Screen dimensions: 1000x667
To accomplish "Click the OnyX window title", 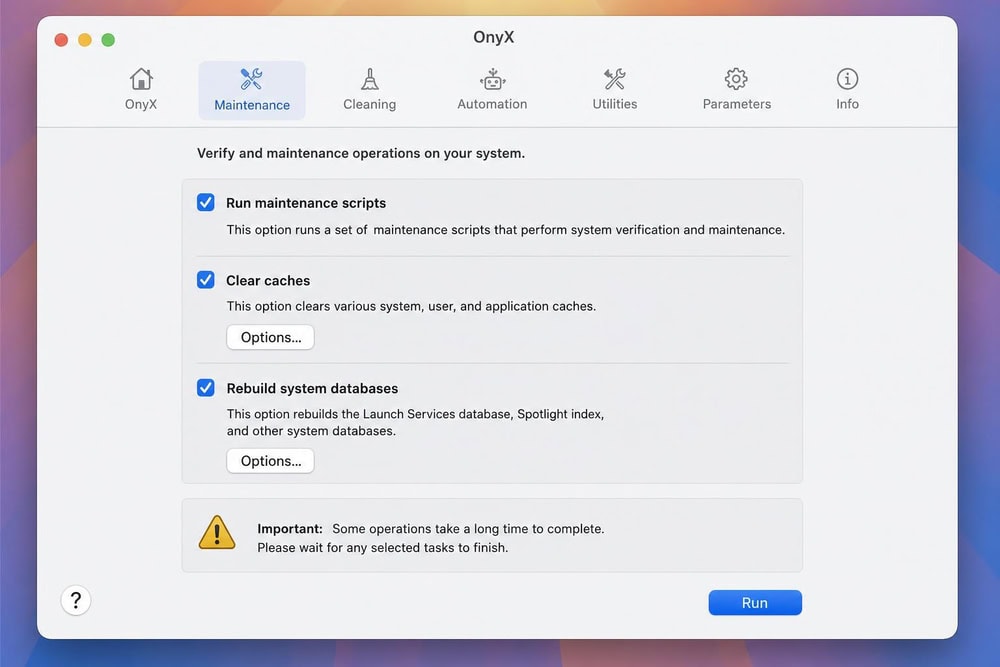I will (494, 37).
